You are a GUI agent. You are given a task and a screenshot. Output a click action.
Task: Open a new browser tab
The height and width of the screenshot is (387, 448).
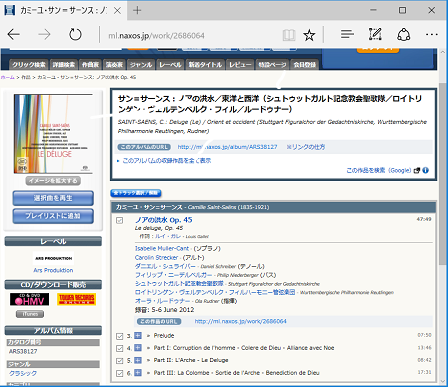tap(137, 10)
